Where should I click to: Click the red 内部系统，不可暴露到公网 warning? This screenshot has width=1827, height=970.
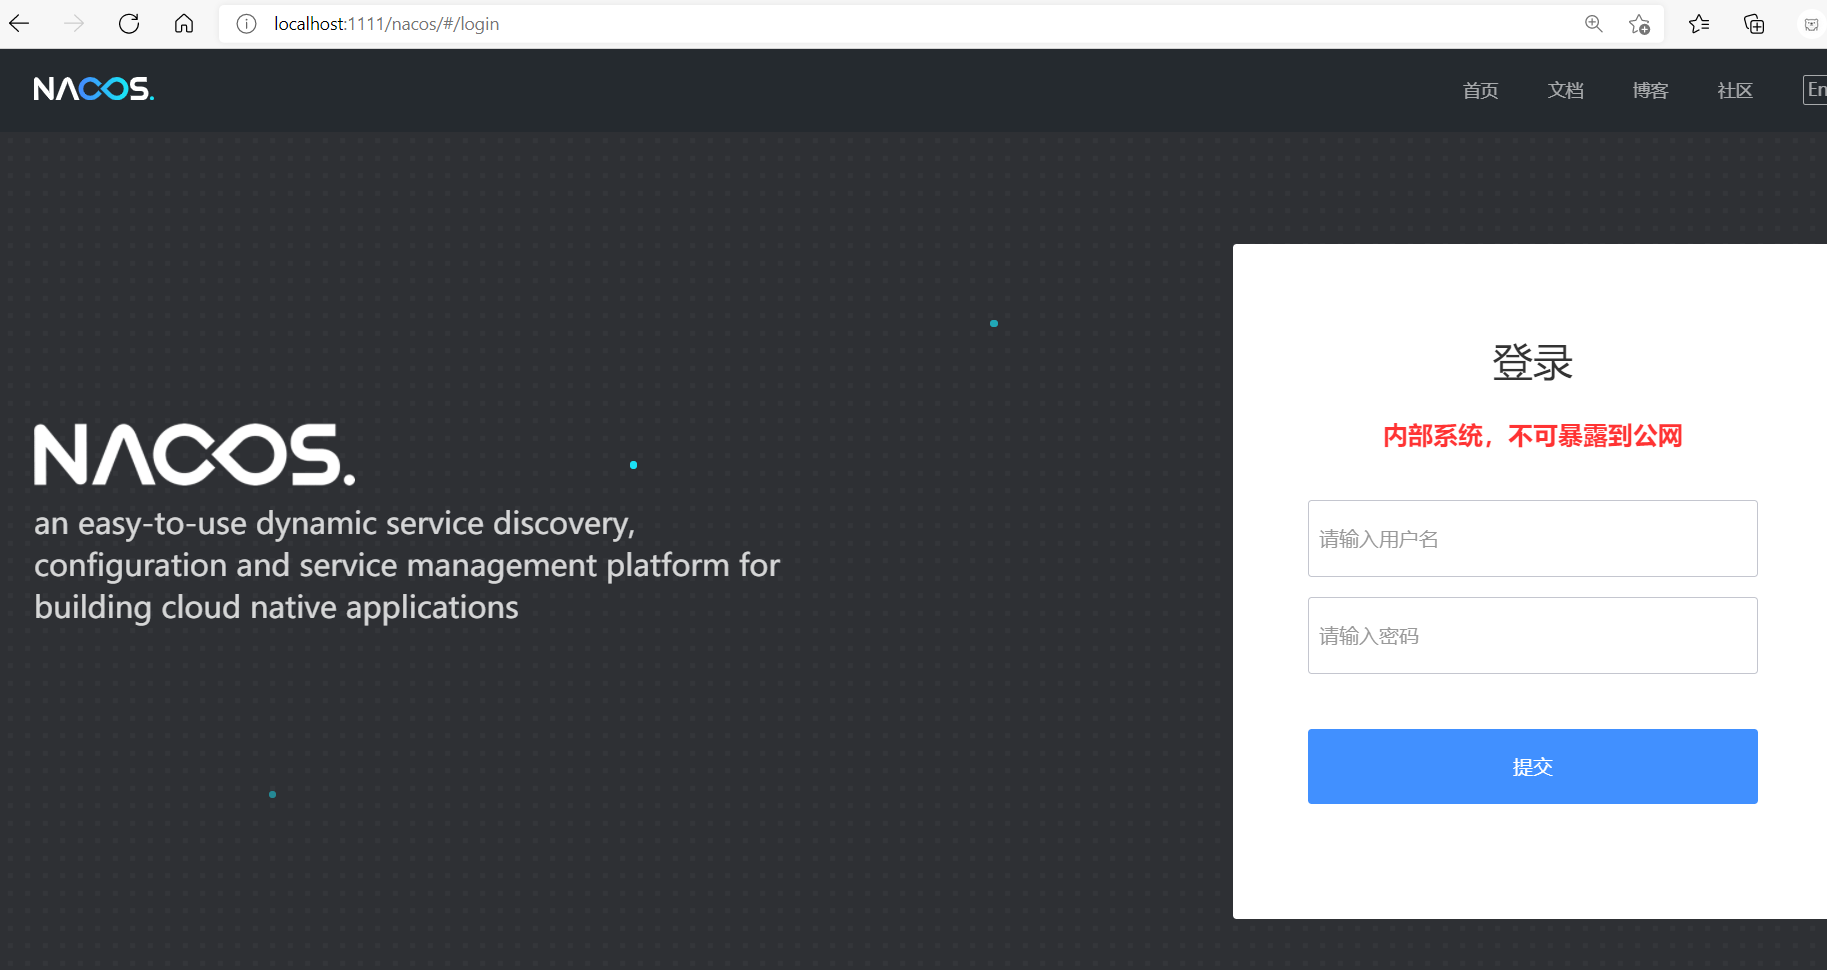1532,436
